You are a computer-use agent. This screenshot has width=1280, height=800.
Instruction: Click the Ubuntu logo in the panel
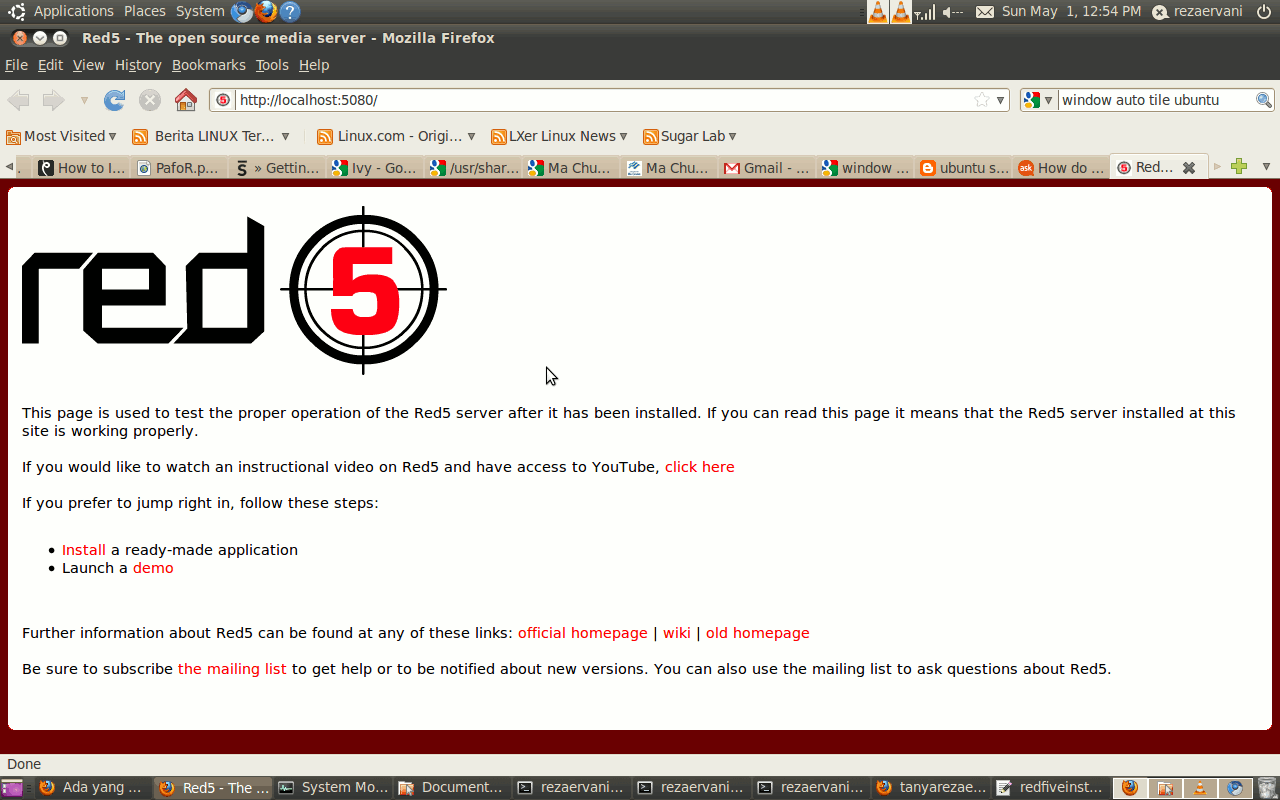point(17,12)
